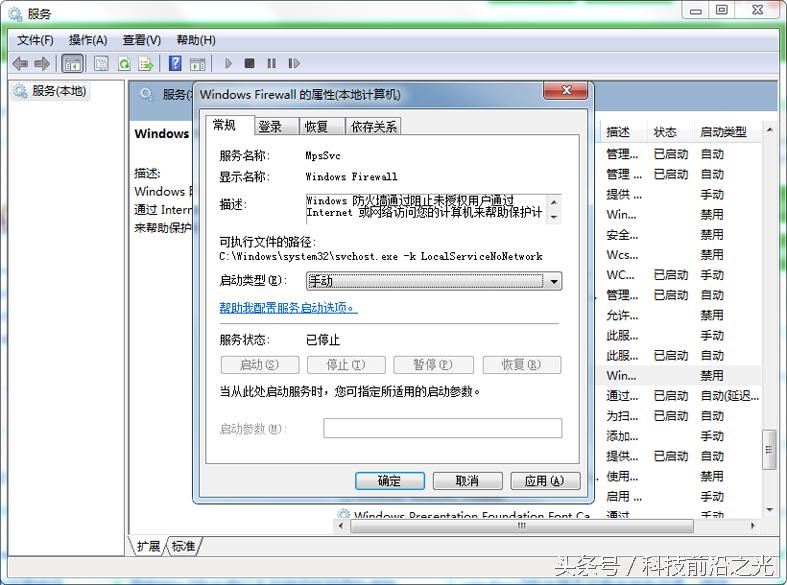This screenshot has height=585, width=787.
Task: Switch to the 依存关系 tab
Action: [373, 126]
